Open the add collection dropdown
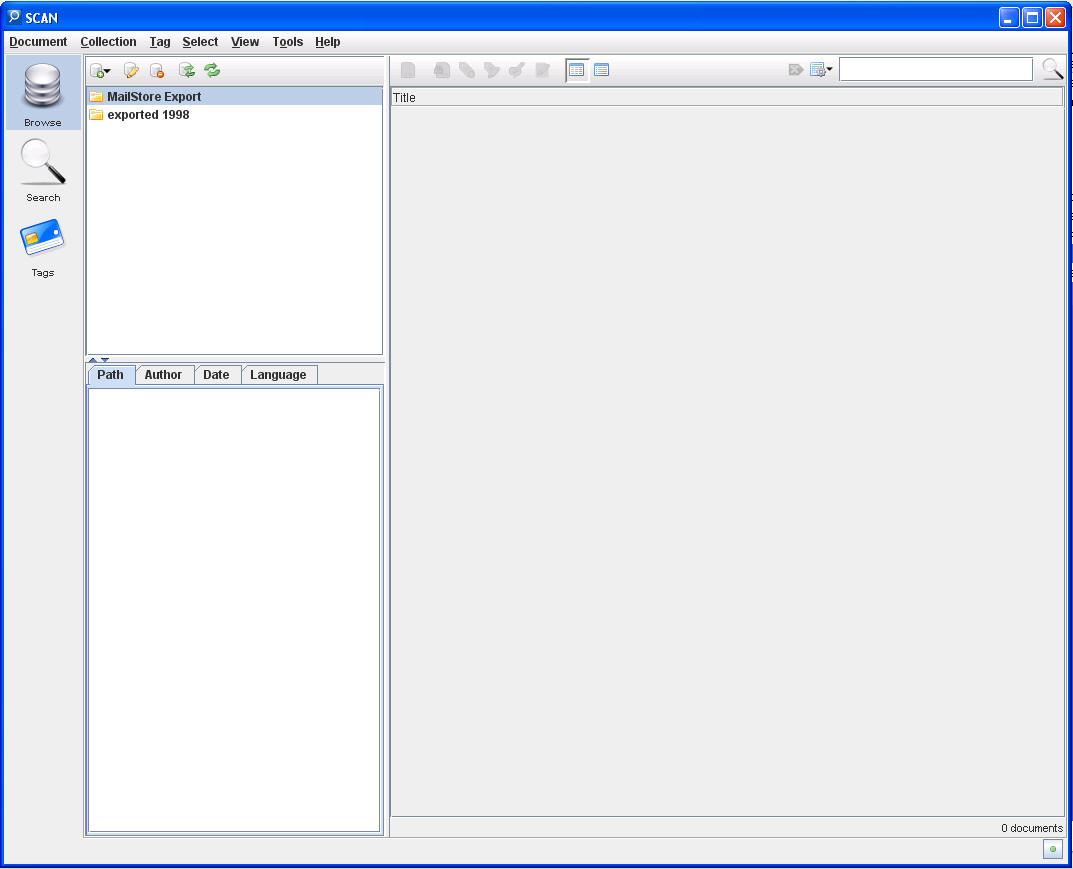The image size is (1073, 869). (x=100, y=70)
